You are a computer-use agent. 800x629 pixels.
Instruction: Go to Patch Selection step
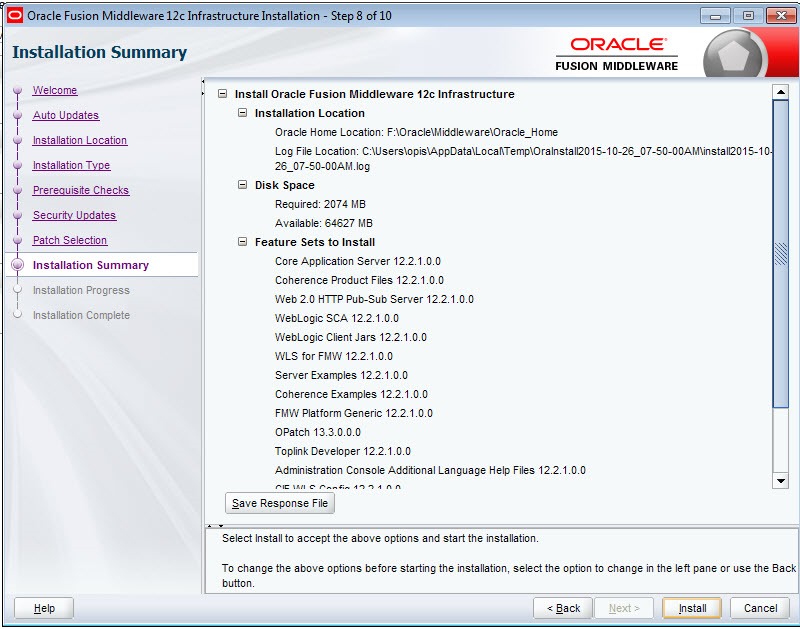click(70, 240)
